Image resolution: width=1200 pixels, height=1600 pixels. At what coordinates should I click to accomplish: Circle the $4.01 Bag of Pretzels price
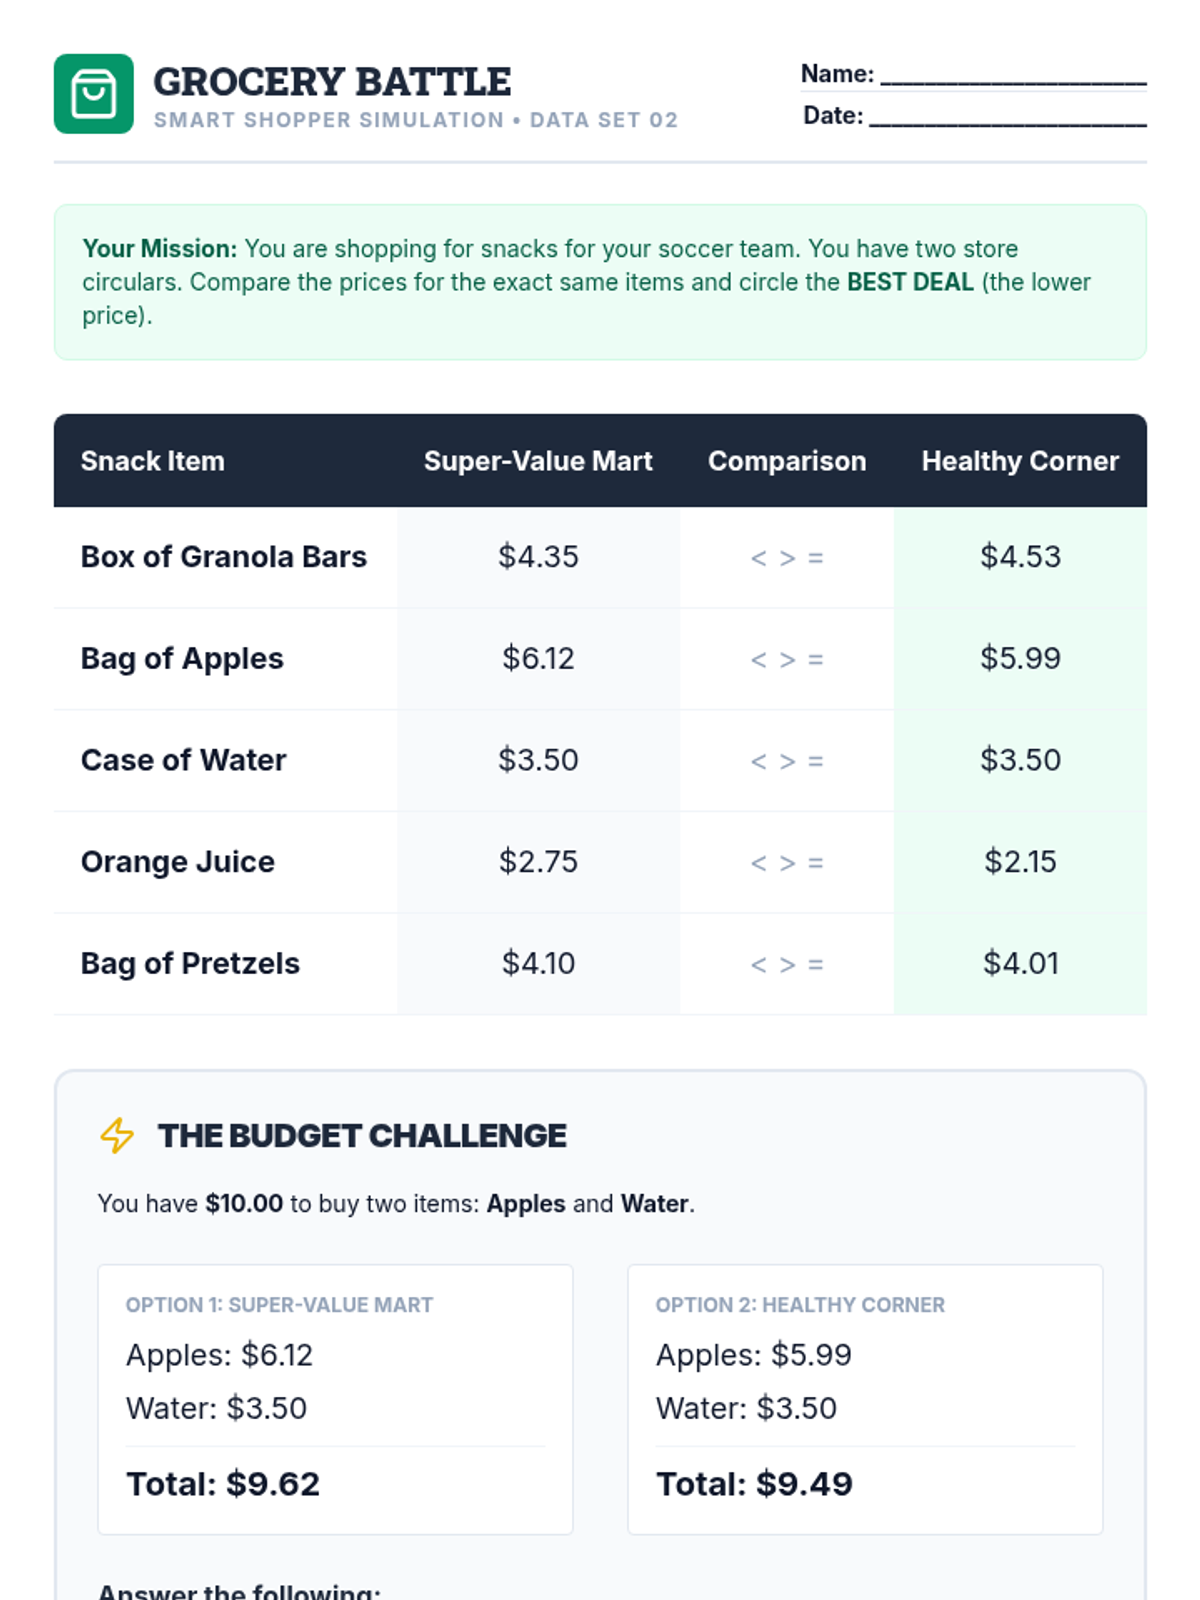1020,964
